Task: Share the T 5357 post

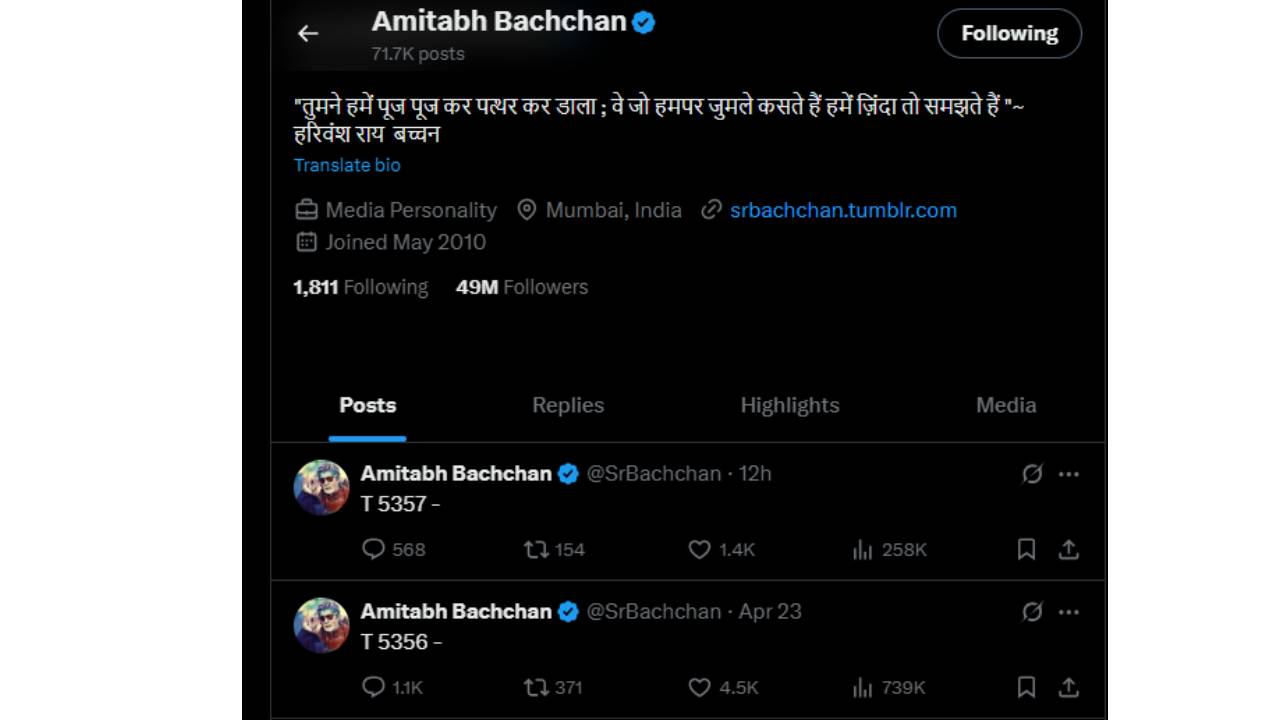Action: tap(1069, 549)
